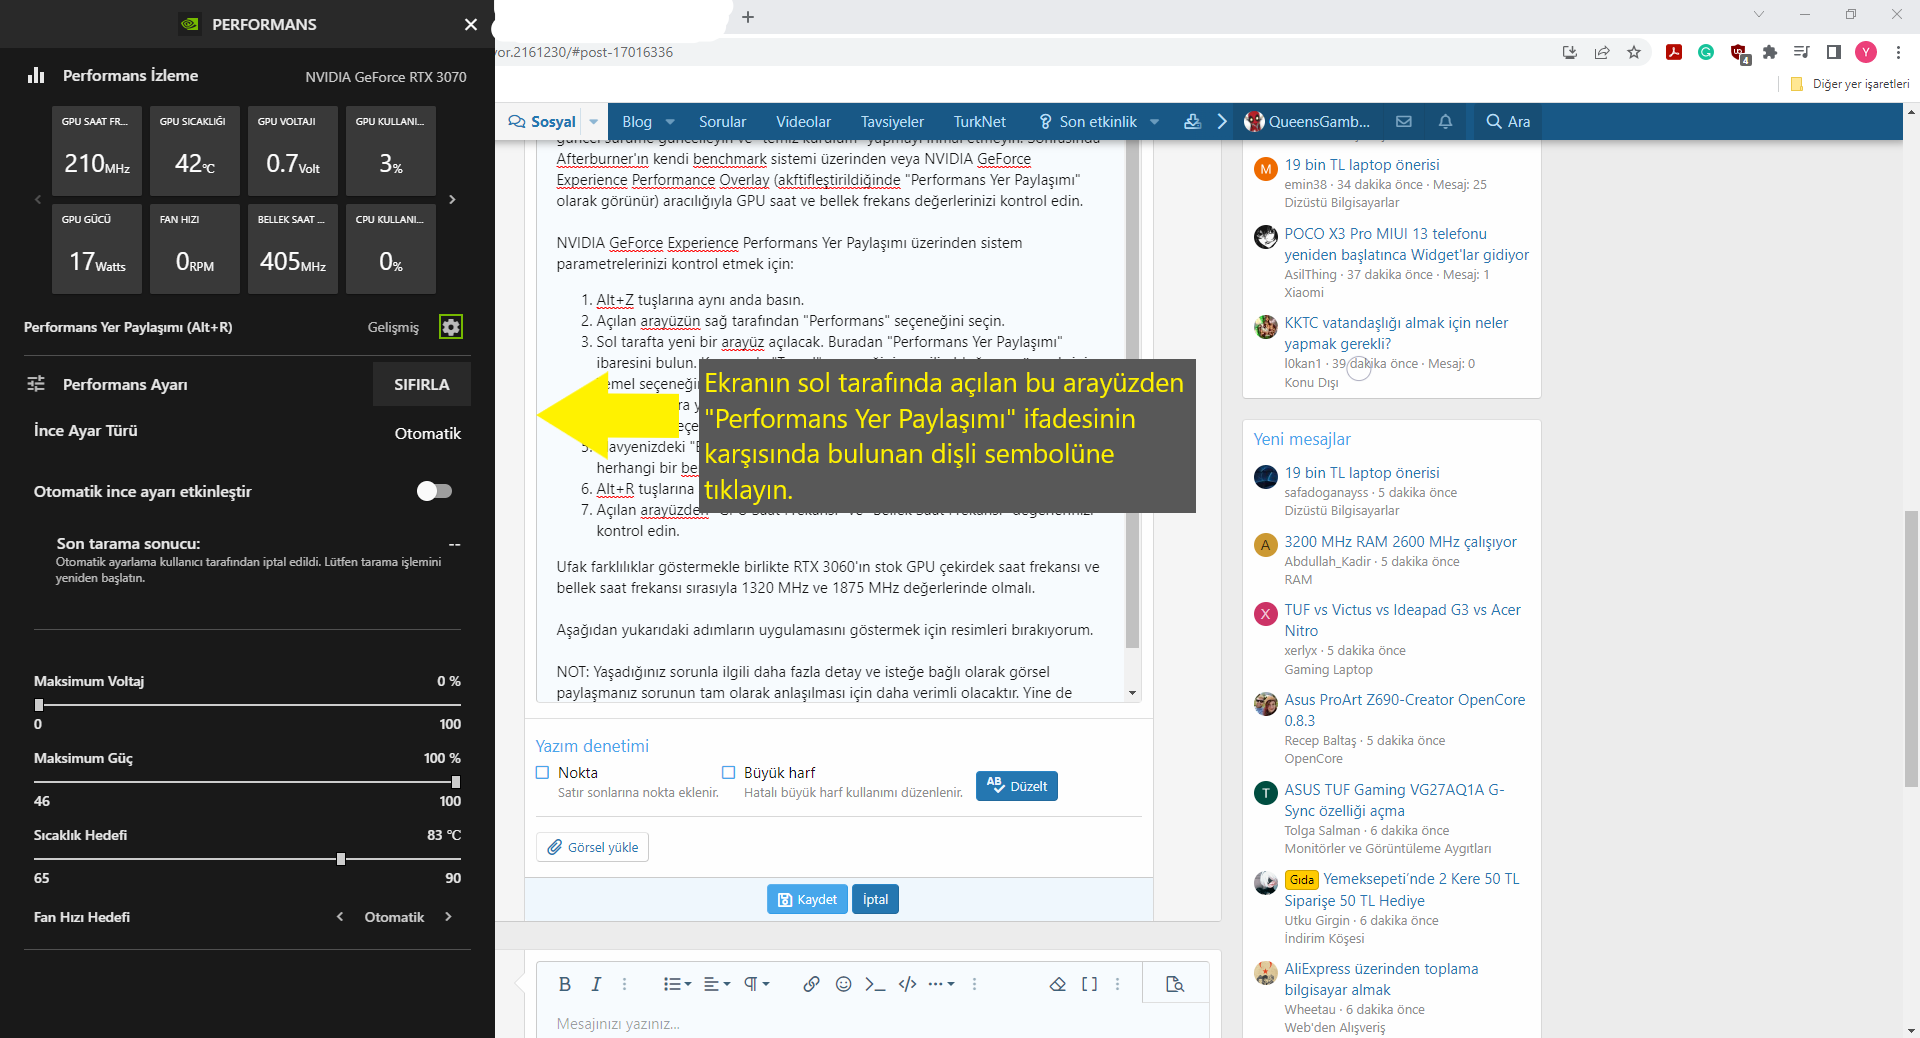The width and height of the screenshot is (1920, 1038).
Task: Open emoji picker in reply editor
Action: pos(844,984)
